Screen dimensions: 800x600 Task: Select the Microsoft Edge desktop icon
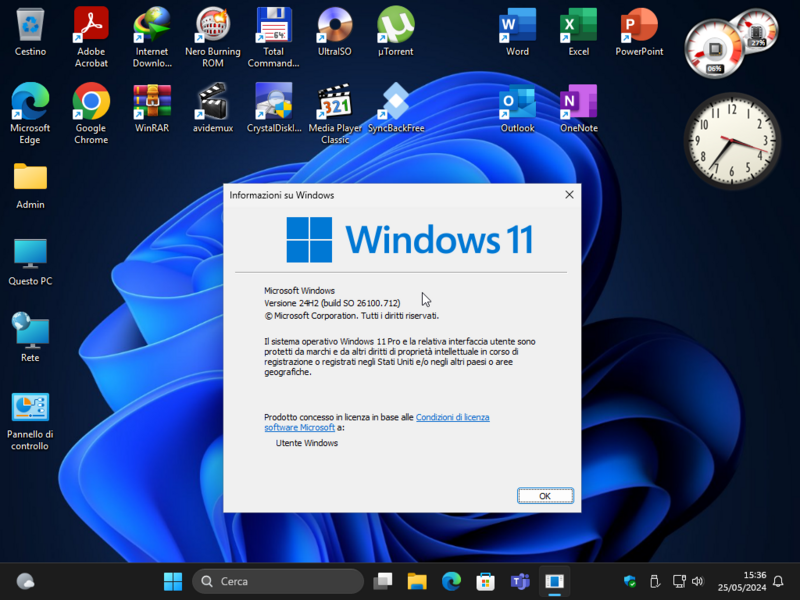pos(30,113)
